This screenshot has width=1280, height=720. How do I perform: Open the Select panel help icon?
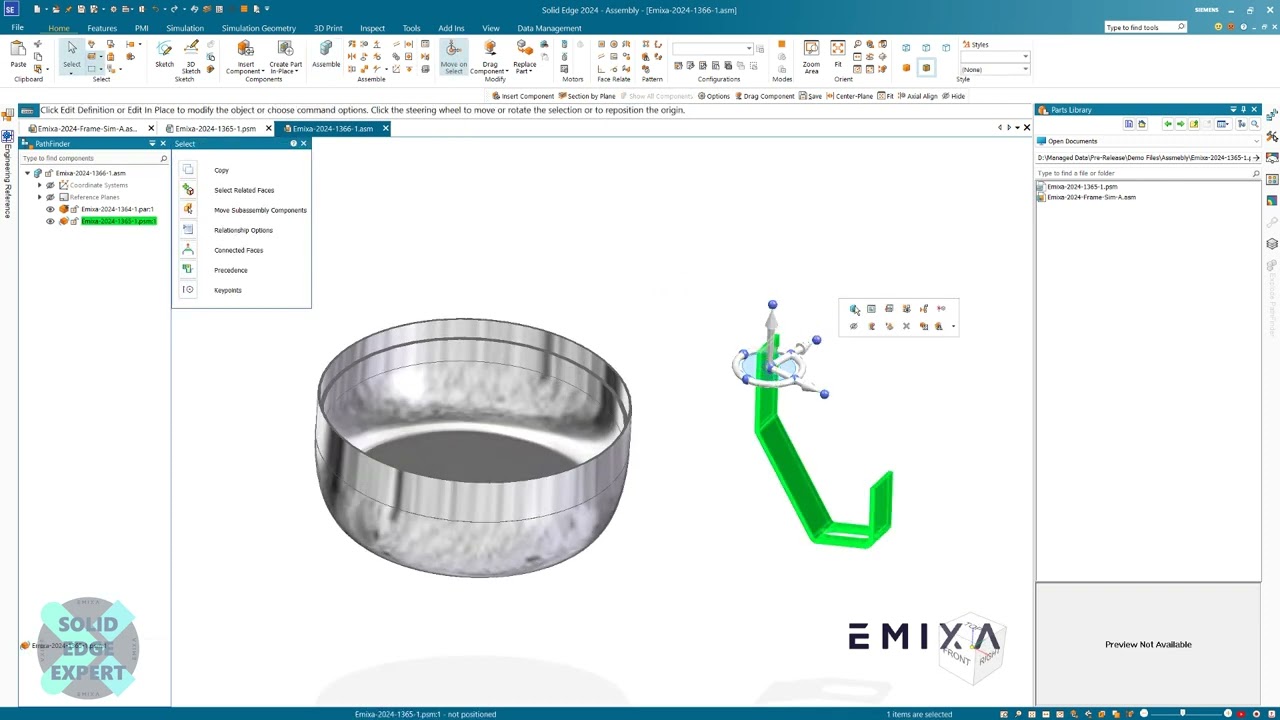pyautogui.click(x=293, y=144)
